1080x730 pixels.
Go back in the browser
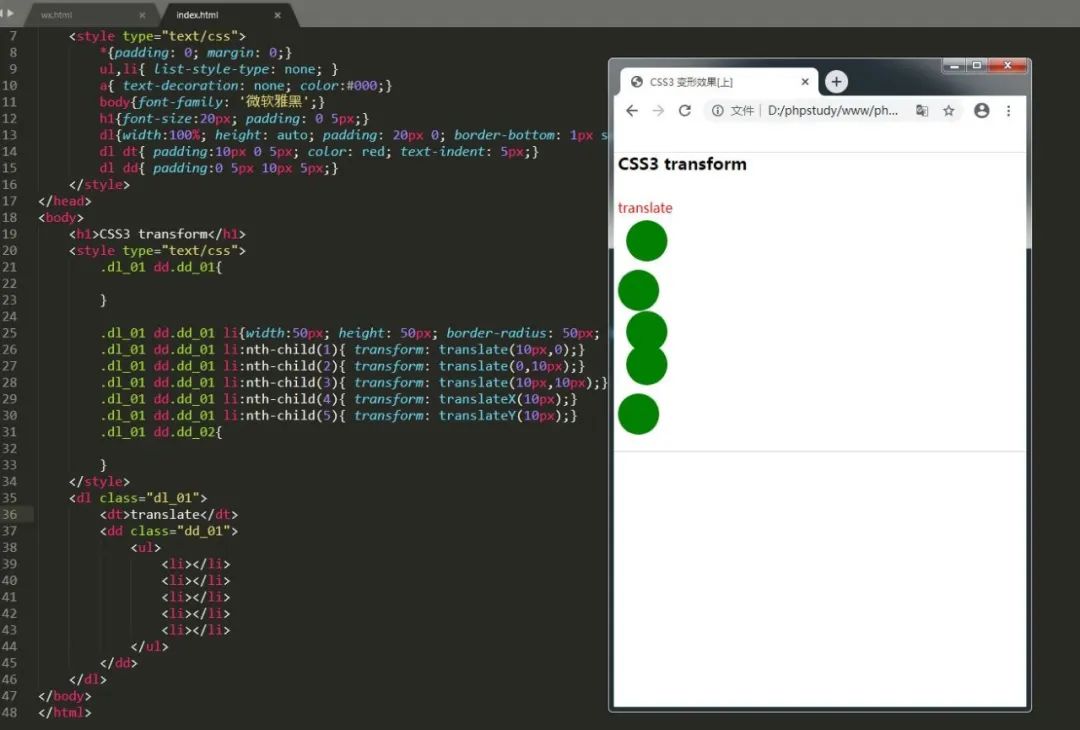tap(632, 111)
